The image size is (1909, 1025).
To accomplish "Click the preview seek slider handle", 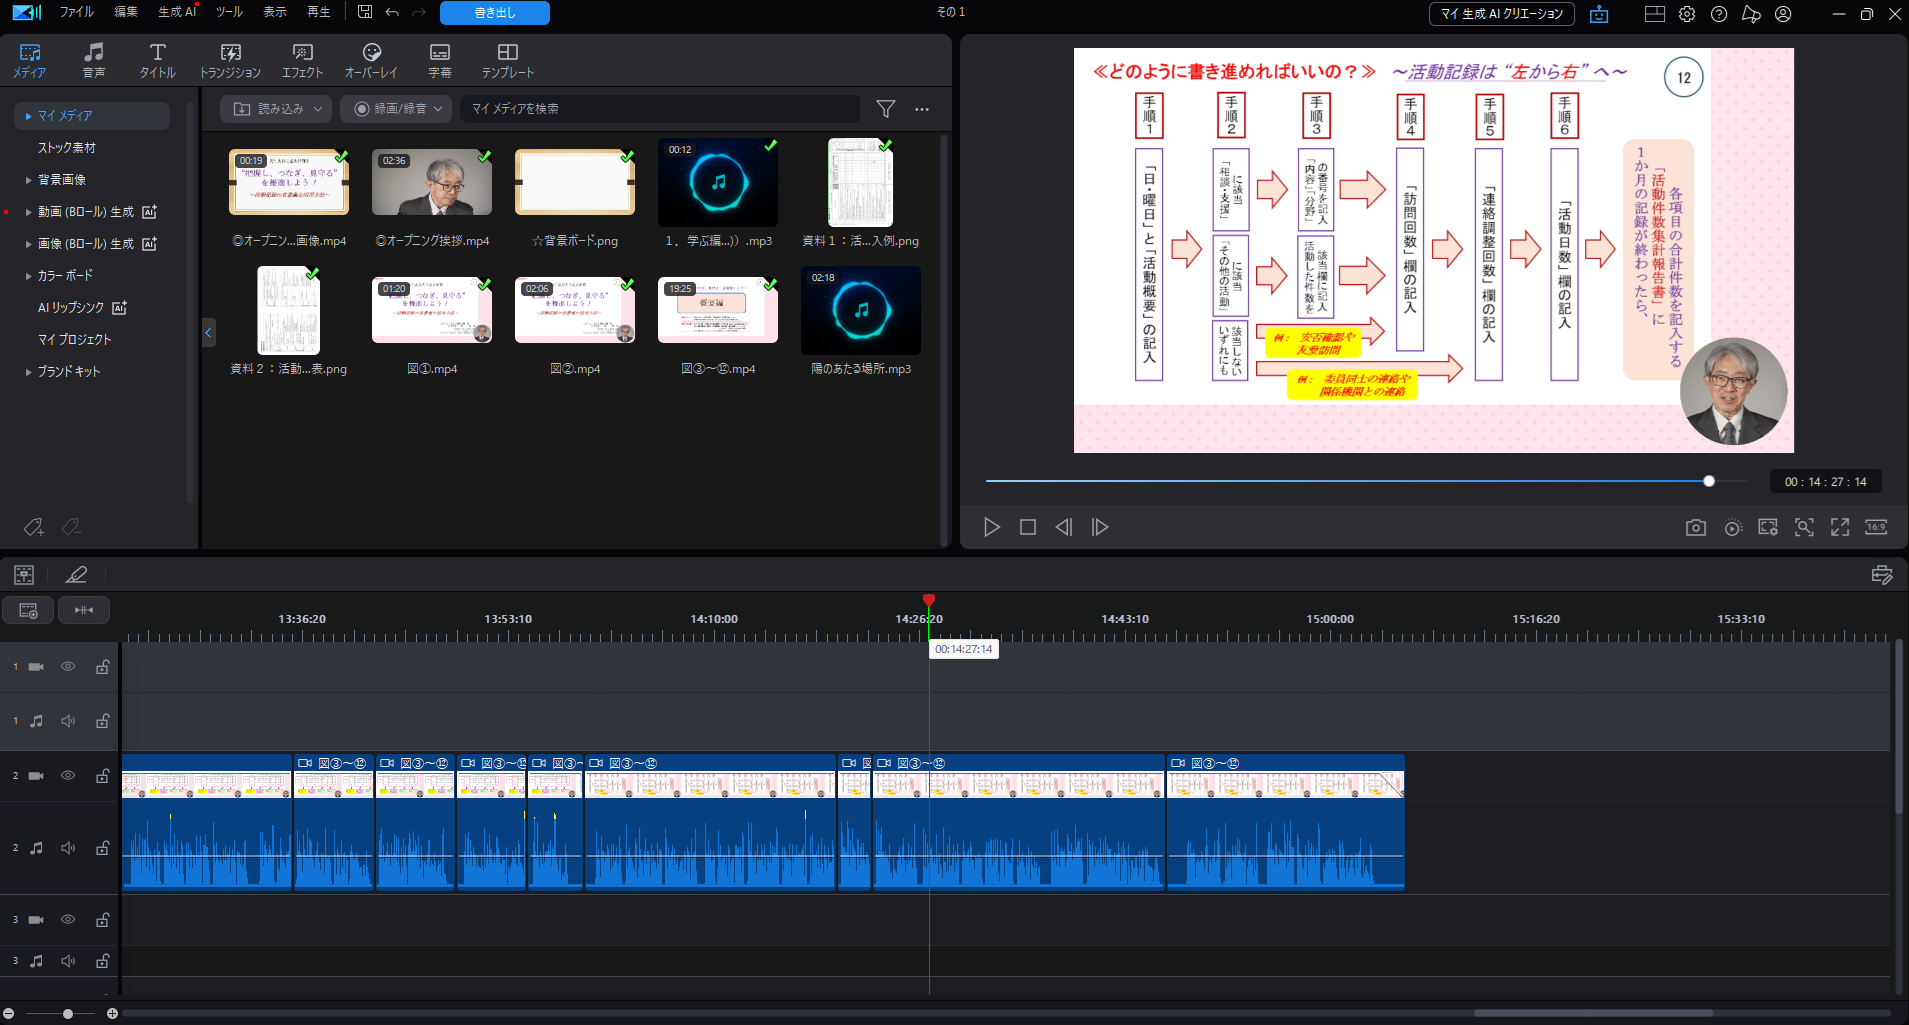I will coord(1709,481).
